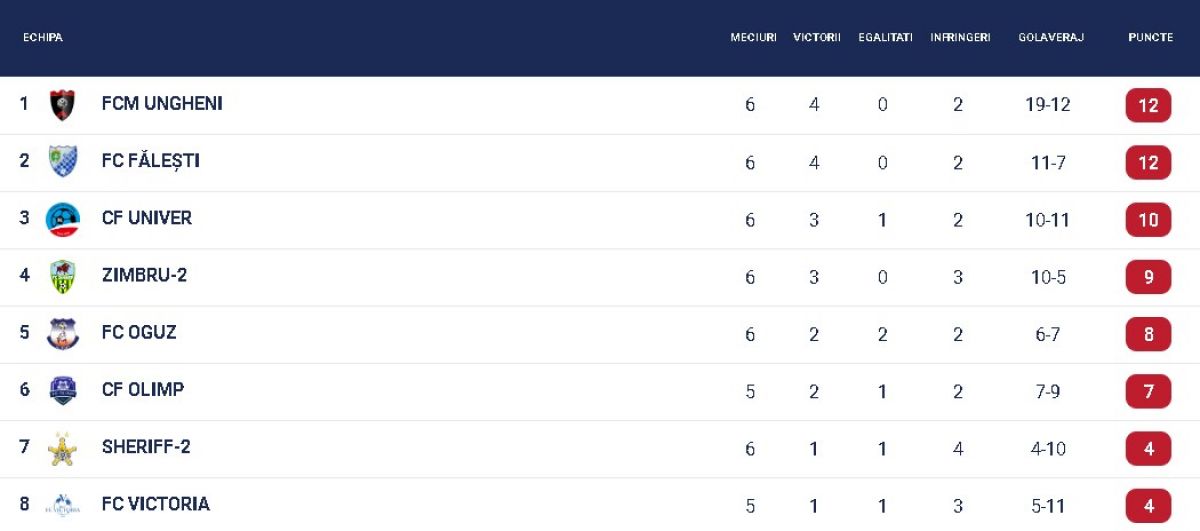Go to the ZIMBRU-2 team name
Screen dimensions: 1200x531
[144, 276]
